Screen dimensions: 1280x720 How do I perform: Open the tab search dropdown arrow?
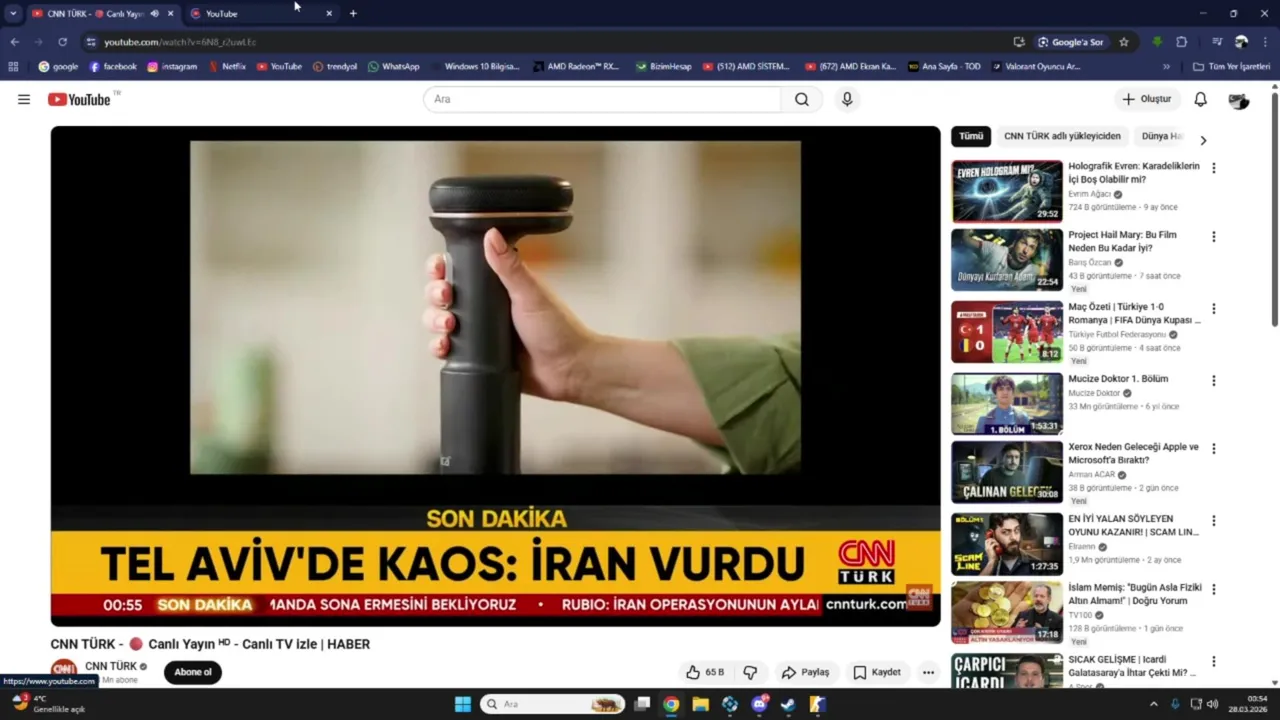[x=13, y=13]
